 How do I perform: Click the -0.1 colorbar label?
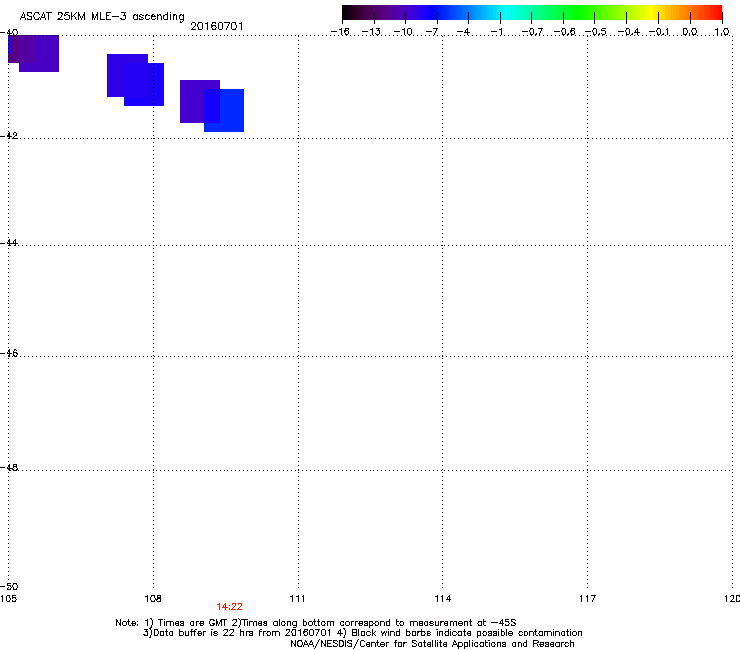click(659, 32)
